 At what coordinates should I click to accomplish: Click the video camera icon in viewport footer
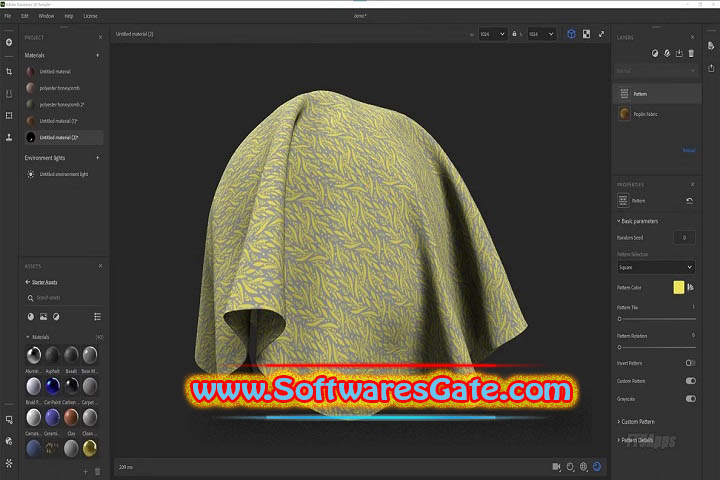coord(556,467)
